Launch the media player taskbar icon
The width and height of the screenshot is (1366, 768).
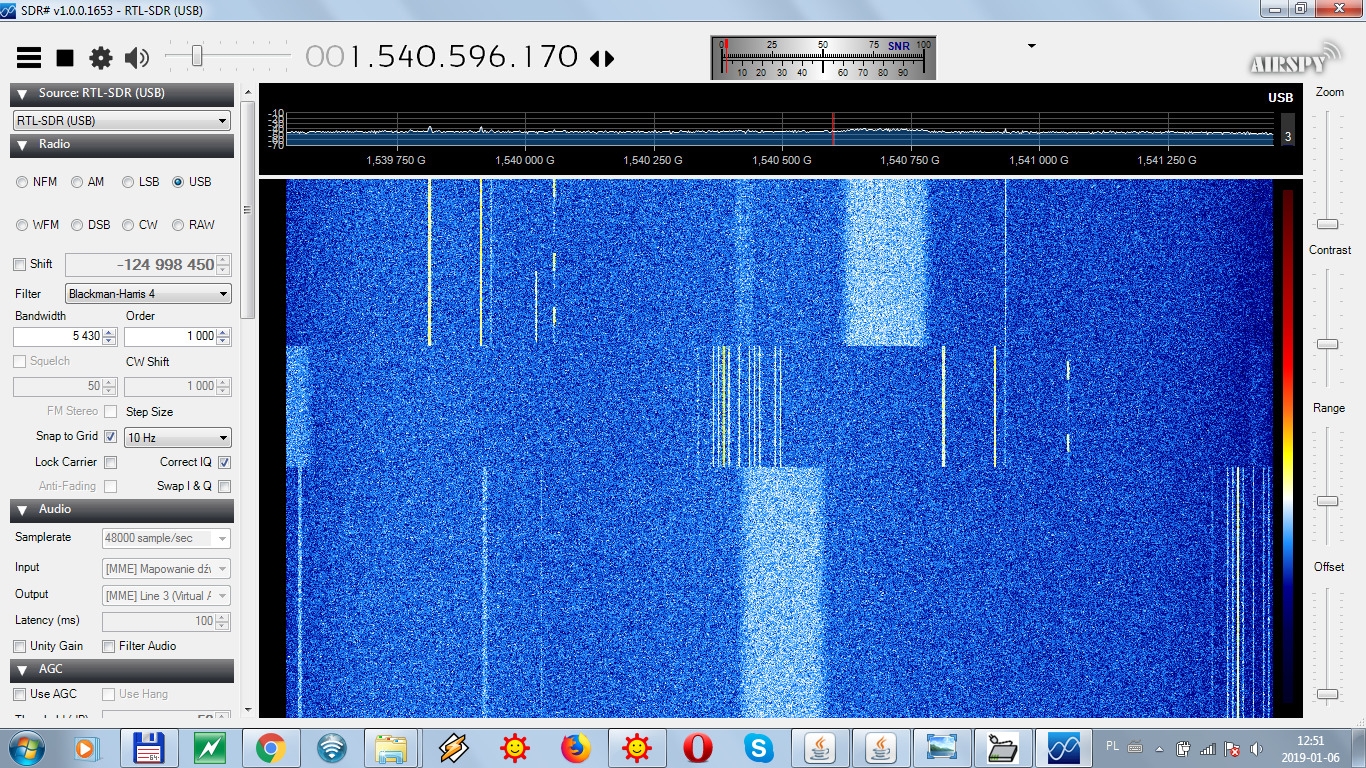pyautogui.click(x=88, y=747)
